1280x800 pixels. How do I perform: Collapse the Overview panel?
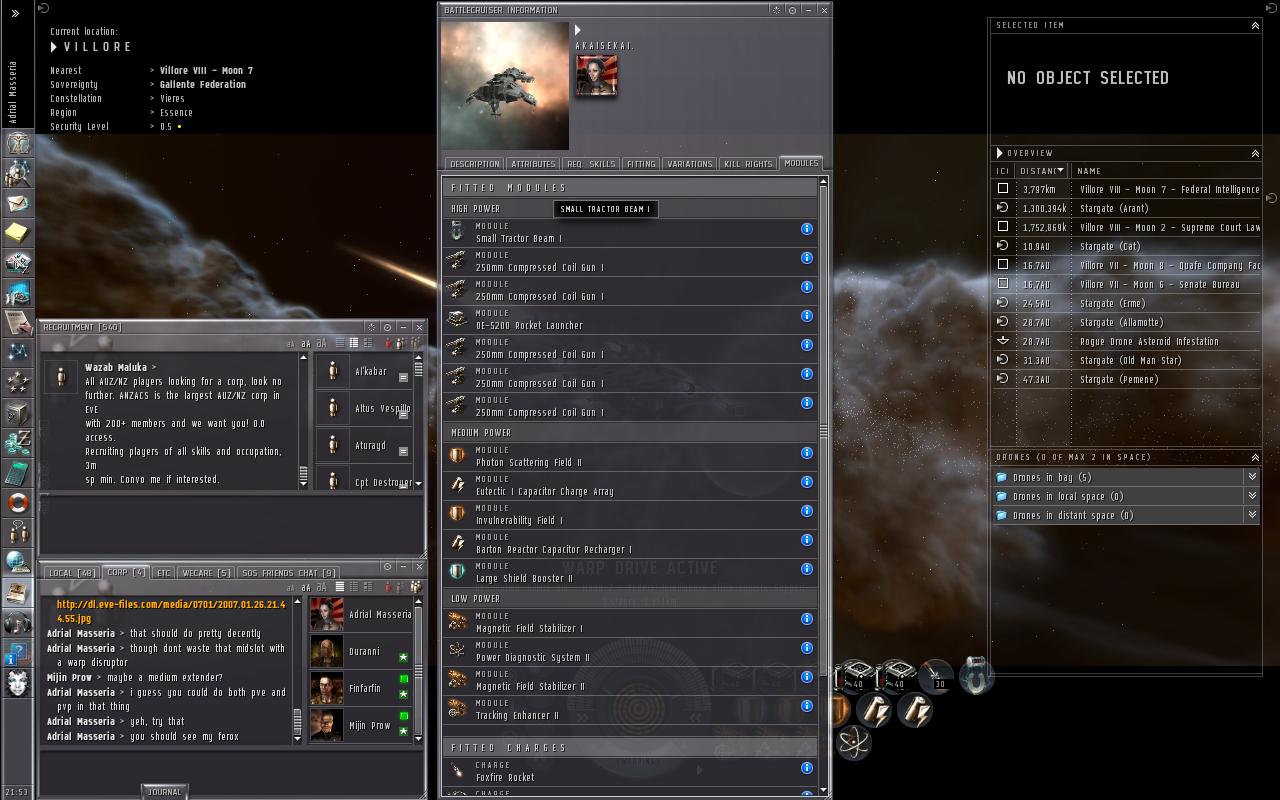[1255, 153]
